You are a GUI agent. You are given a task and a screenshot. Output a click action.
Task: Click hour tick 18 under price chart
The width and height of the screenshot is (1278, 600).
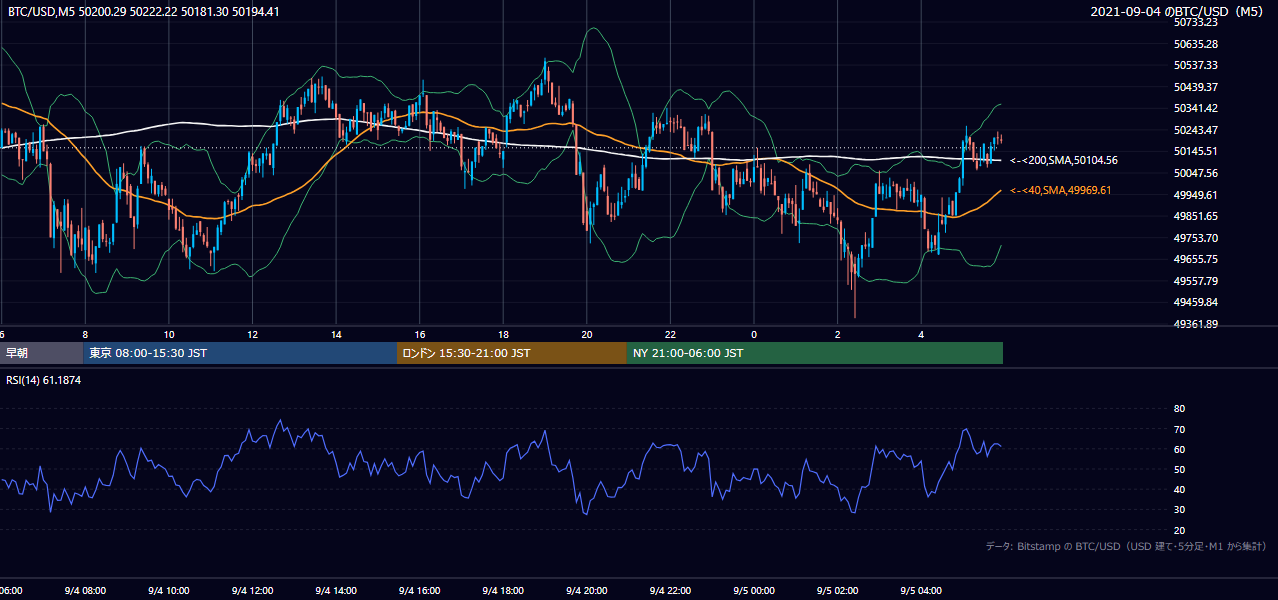coord(503,335)
